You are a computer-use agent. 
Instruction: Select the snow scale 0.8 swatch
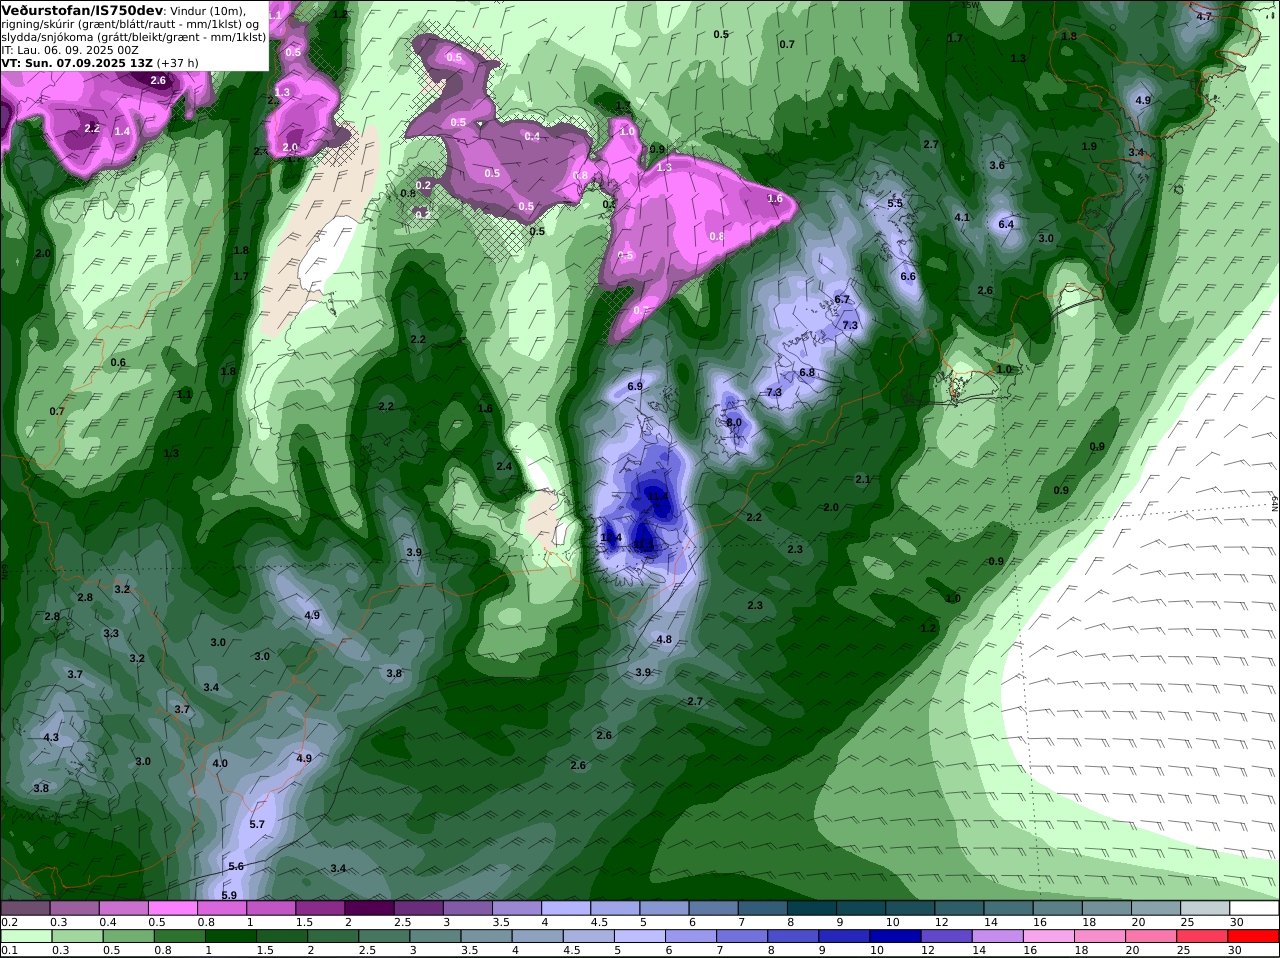click(x=221, y=908)
